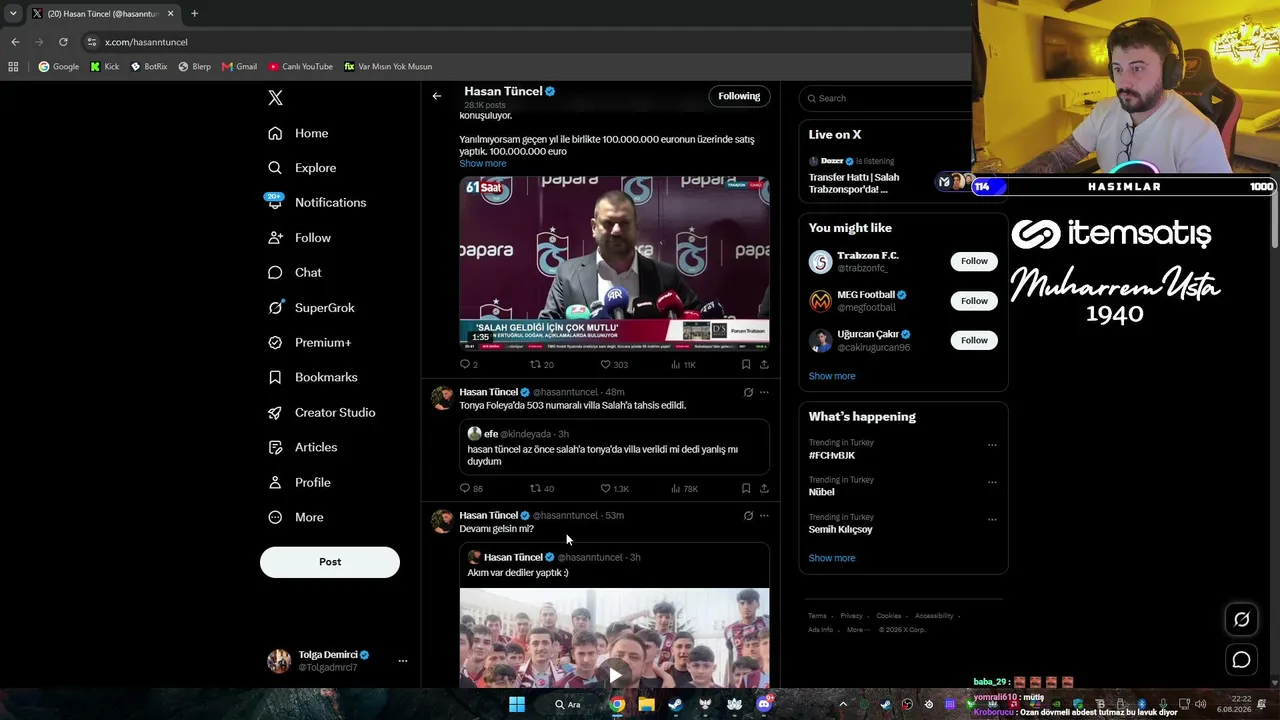This screenshot has width=1280, height=720.
Task: Play the press conference video thumbnail
Action: pyautogui.click(x=614, y=263)
